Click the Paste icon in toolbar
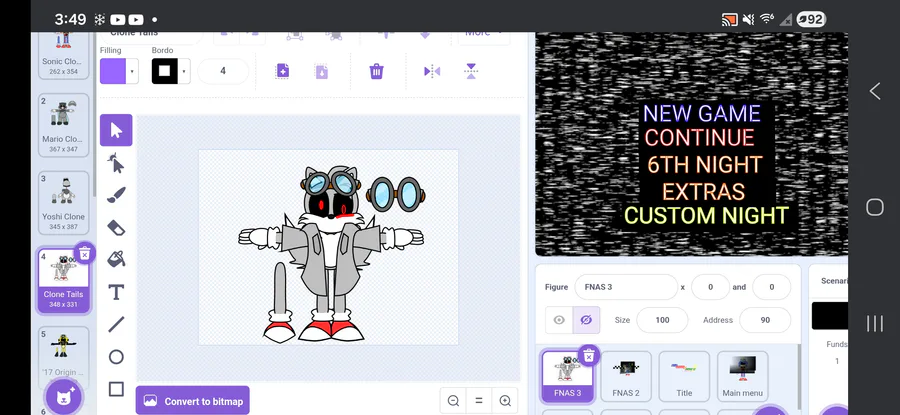The width and height of the screenshot is (900, 415). tap(321, 71)
